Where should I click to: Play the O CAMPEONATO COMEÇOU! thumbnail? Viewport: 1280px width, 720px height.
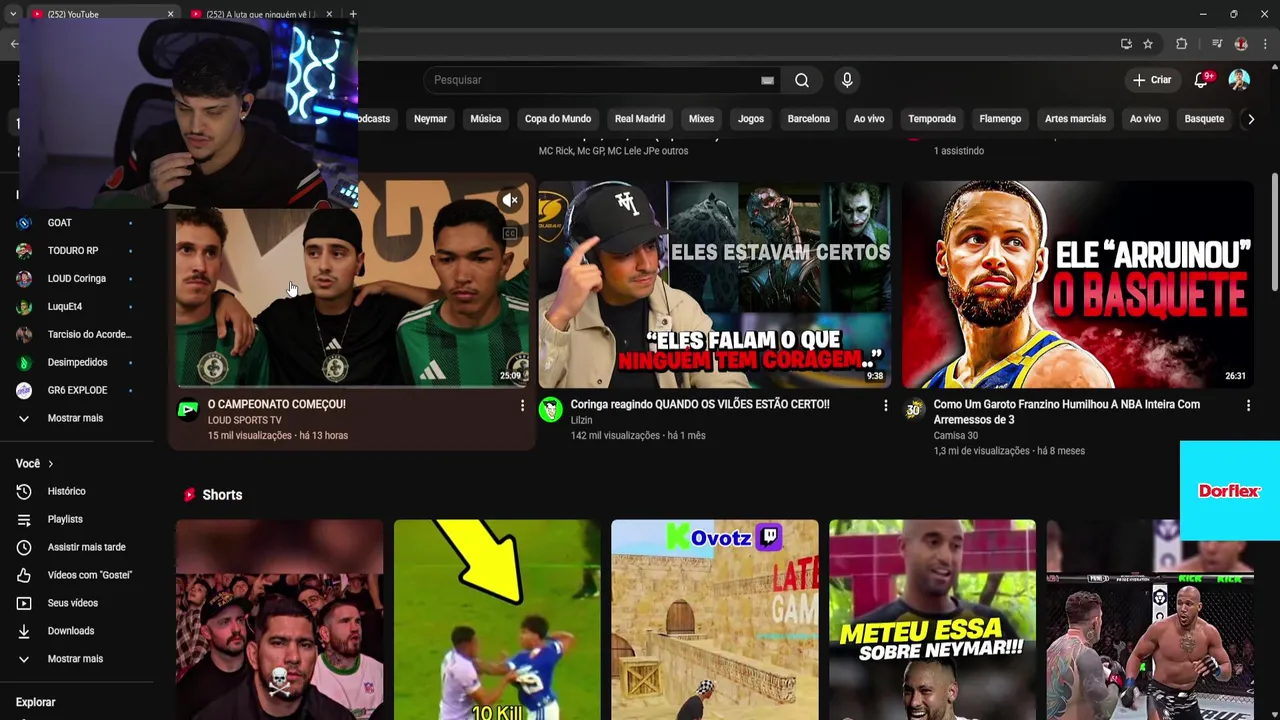click(352, 284)
